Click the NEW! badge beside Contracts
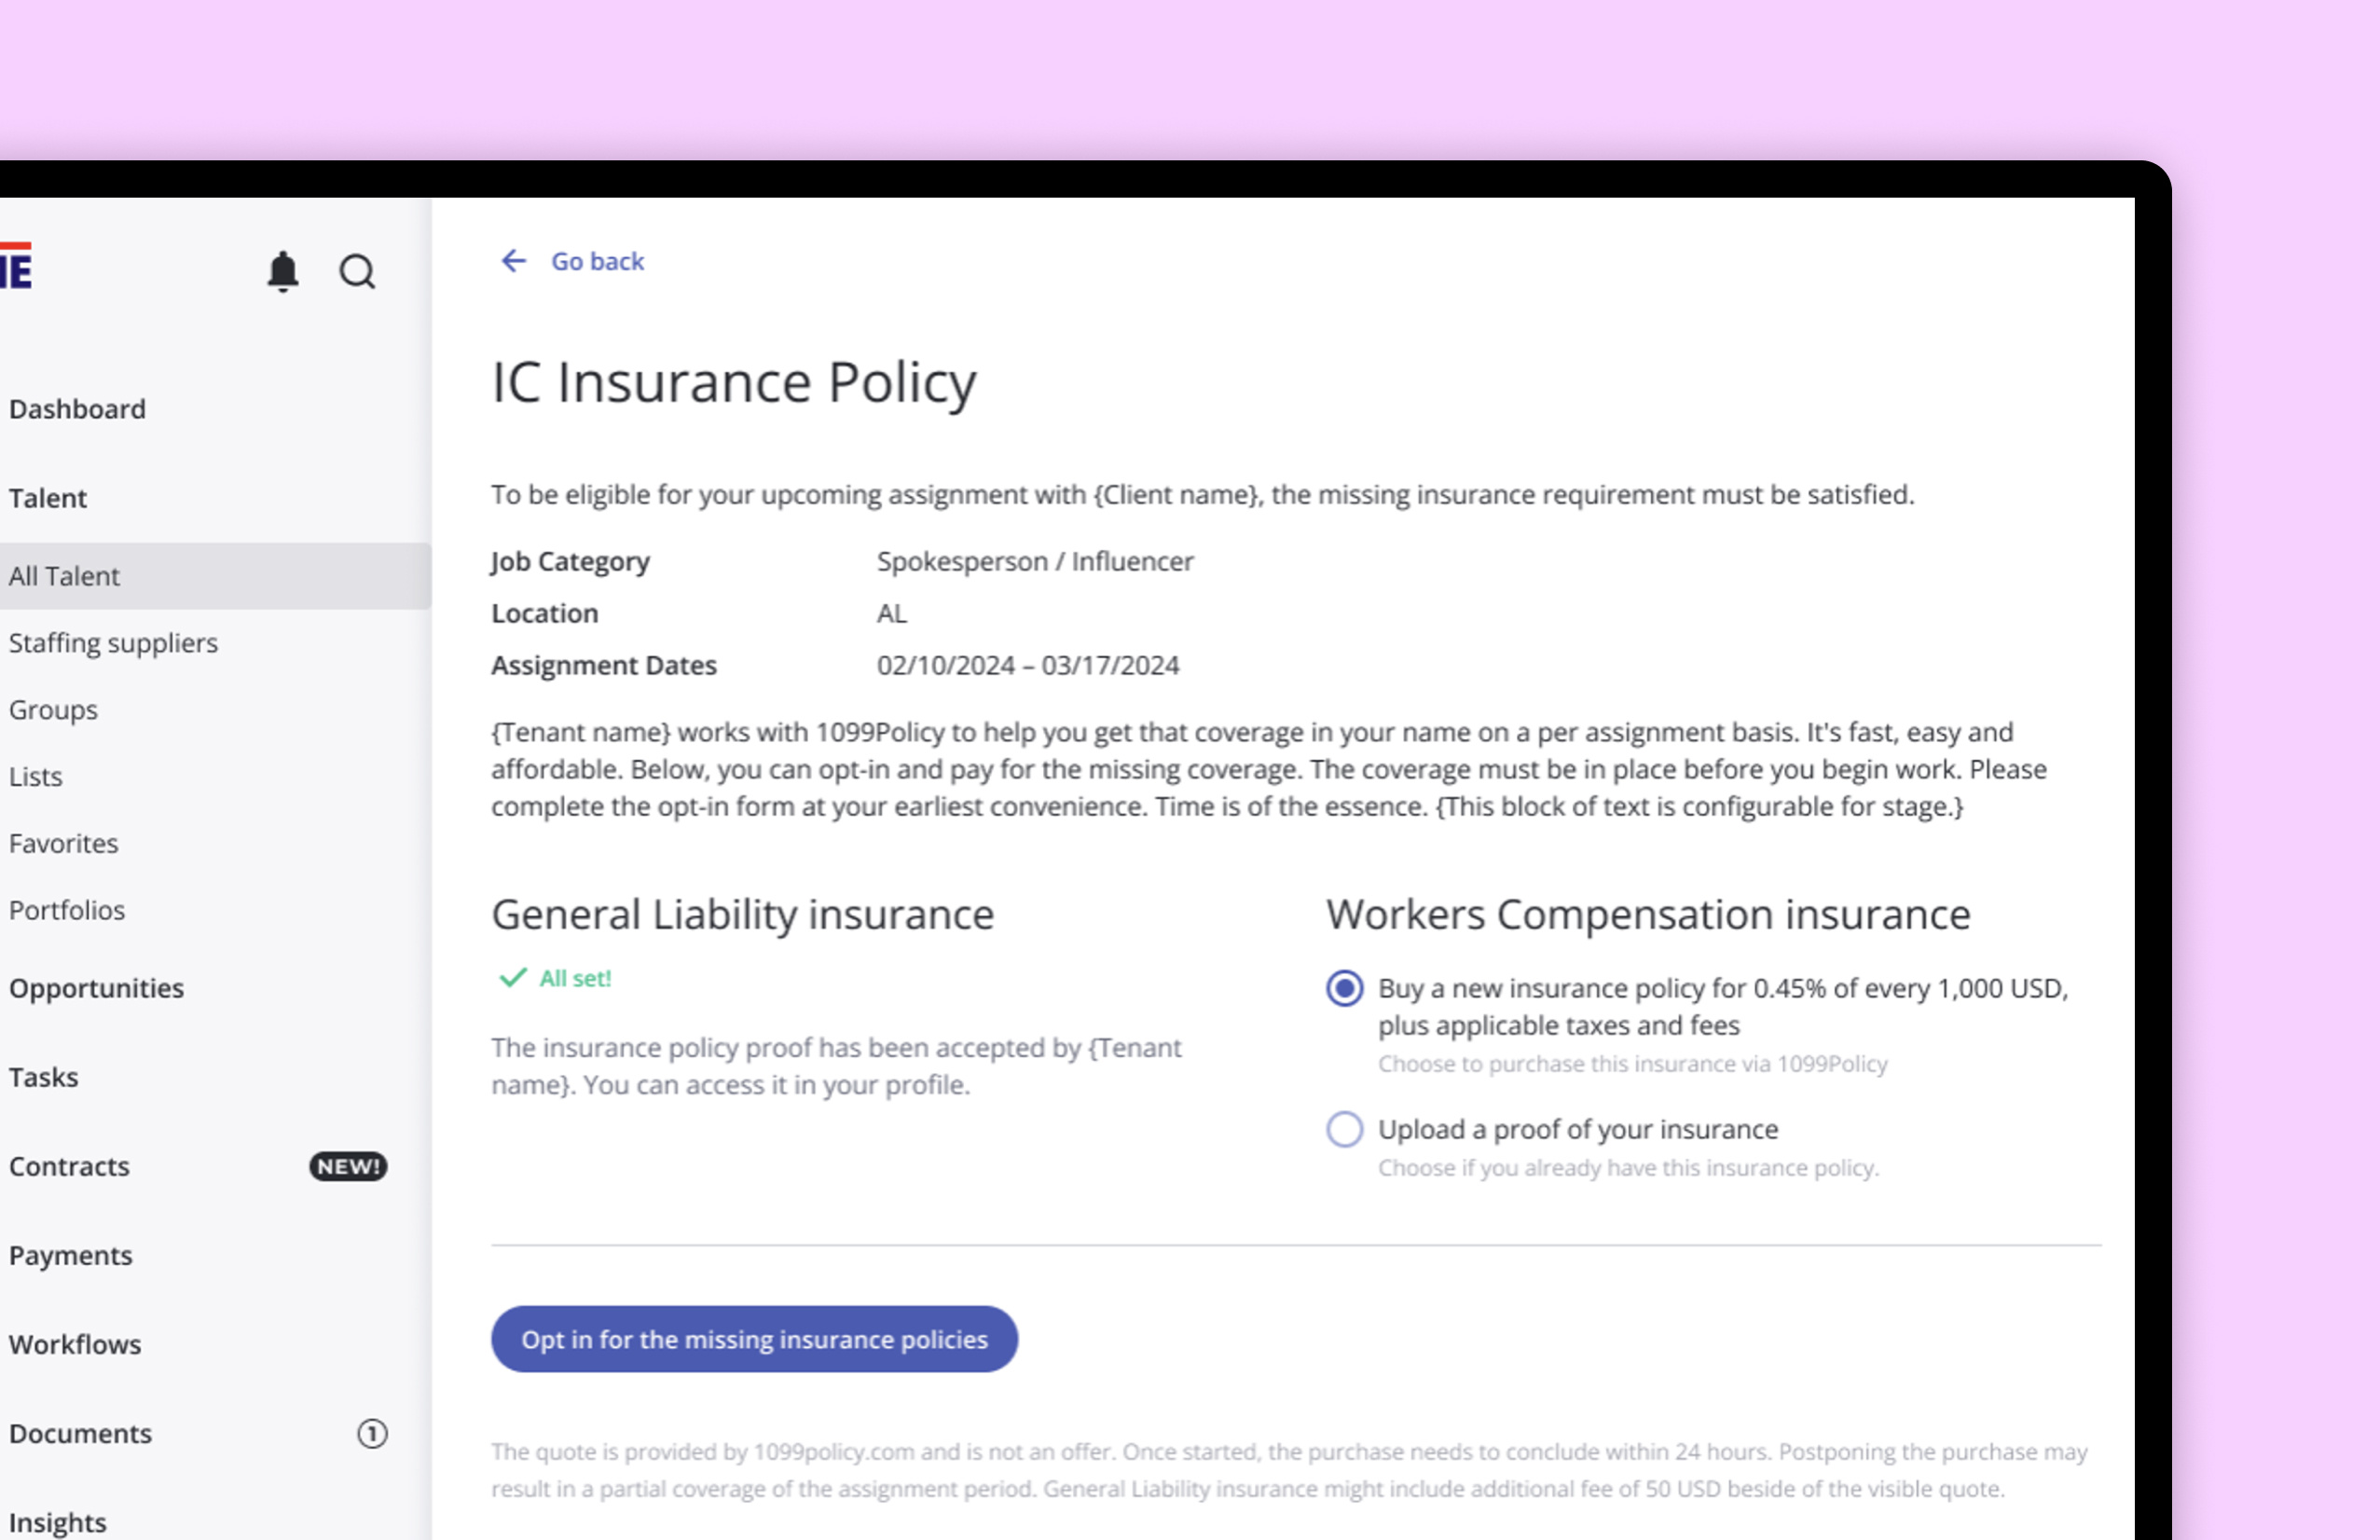 (346, 1166)
